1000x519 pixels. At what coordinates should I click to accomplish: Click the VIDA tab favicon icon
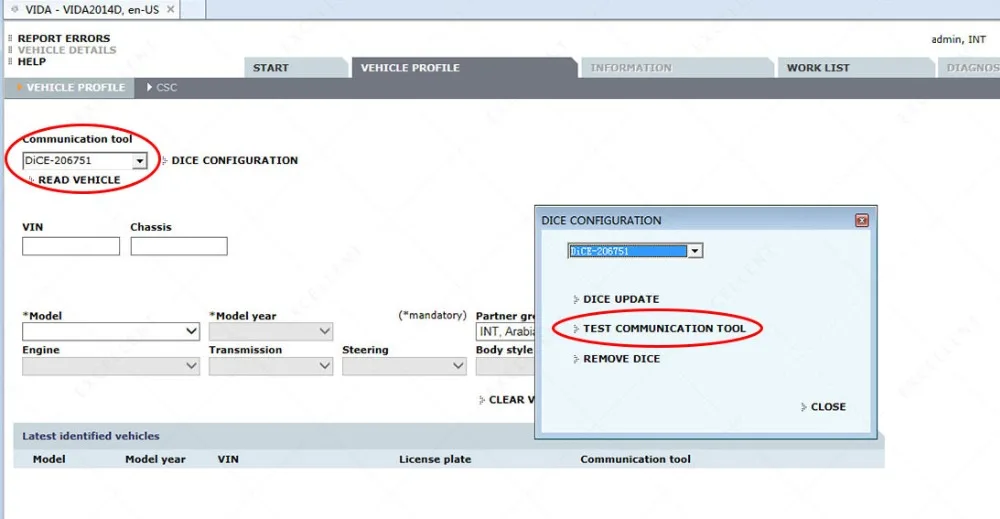click(15, 9)
